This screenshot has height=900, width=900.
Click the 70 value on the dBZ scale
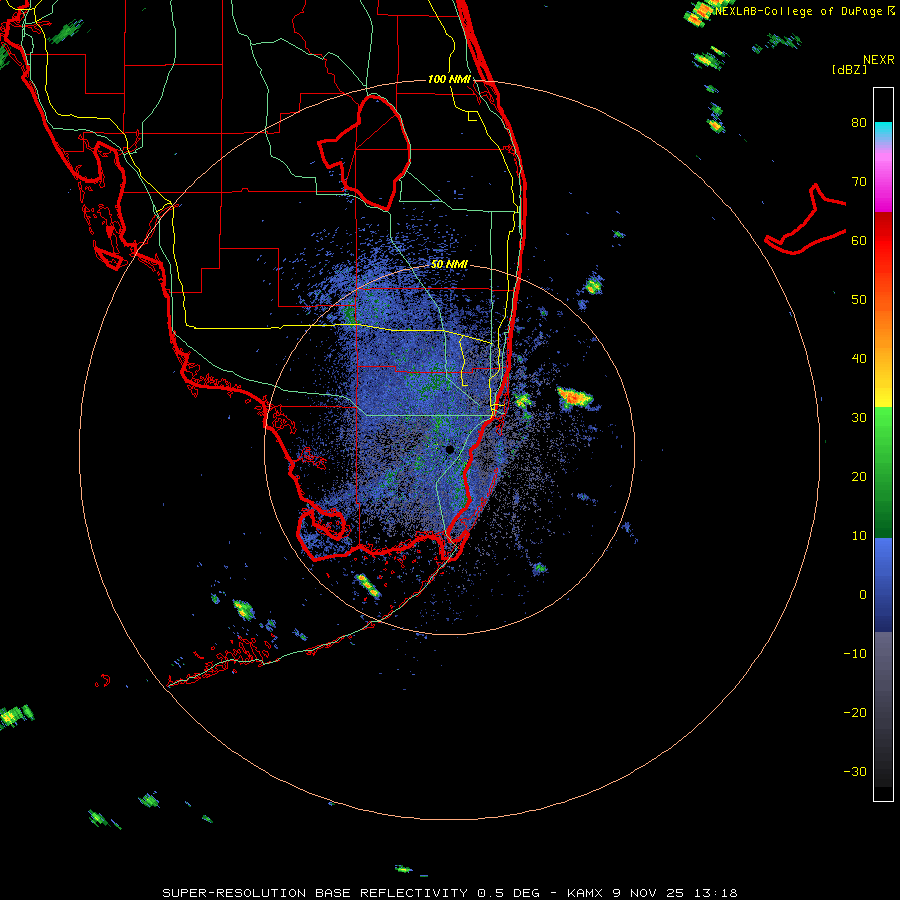tap(859, 182)
